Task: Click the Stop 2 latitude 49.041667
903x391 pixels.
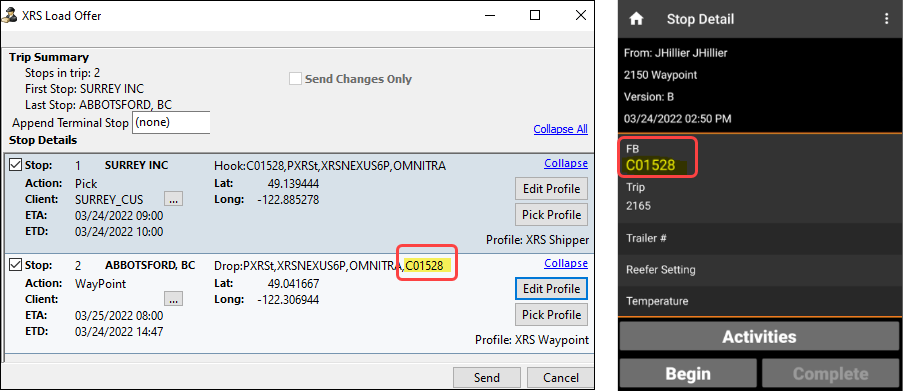Action: [293, 284]
